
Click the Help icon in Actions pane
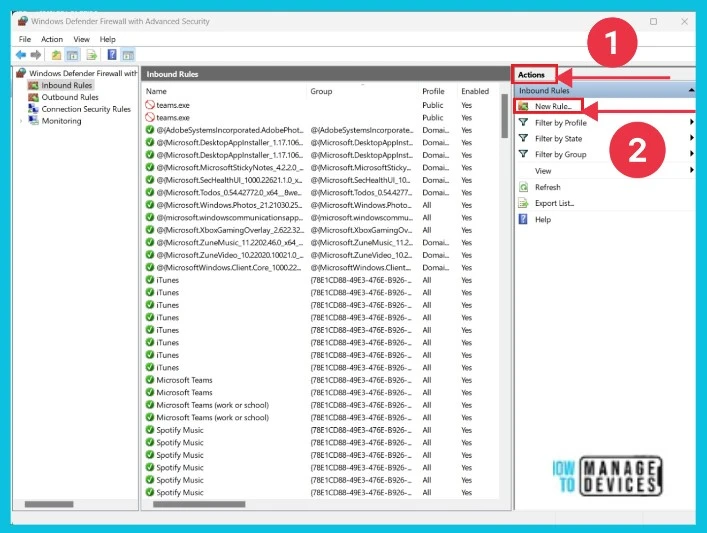(x=523, y=219)
